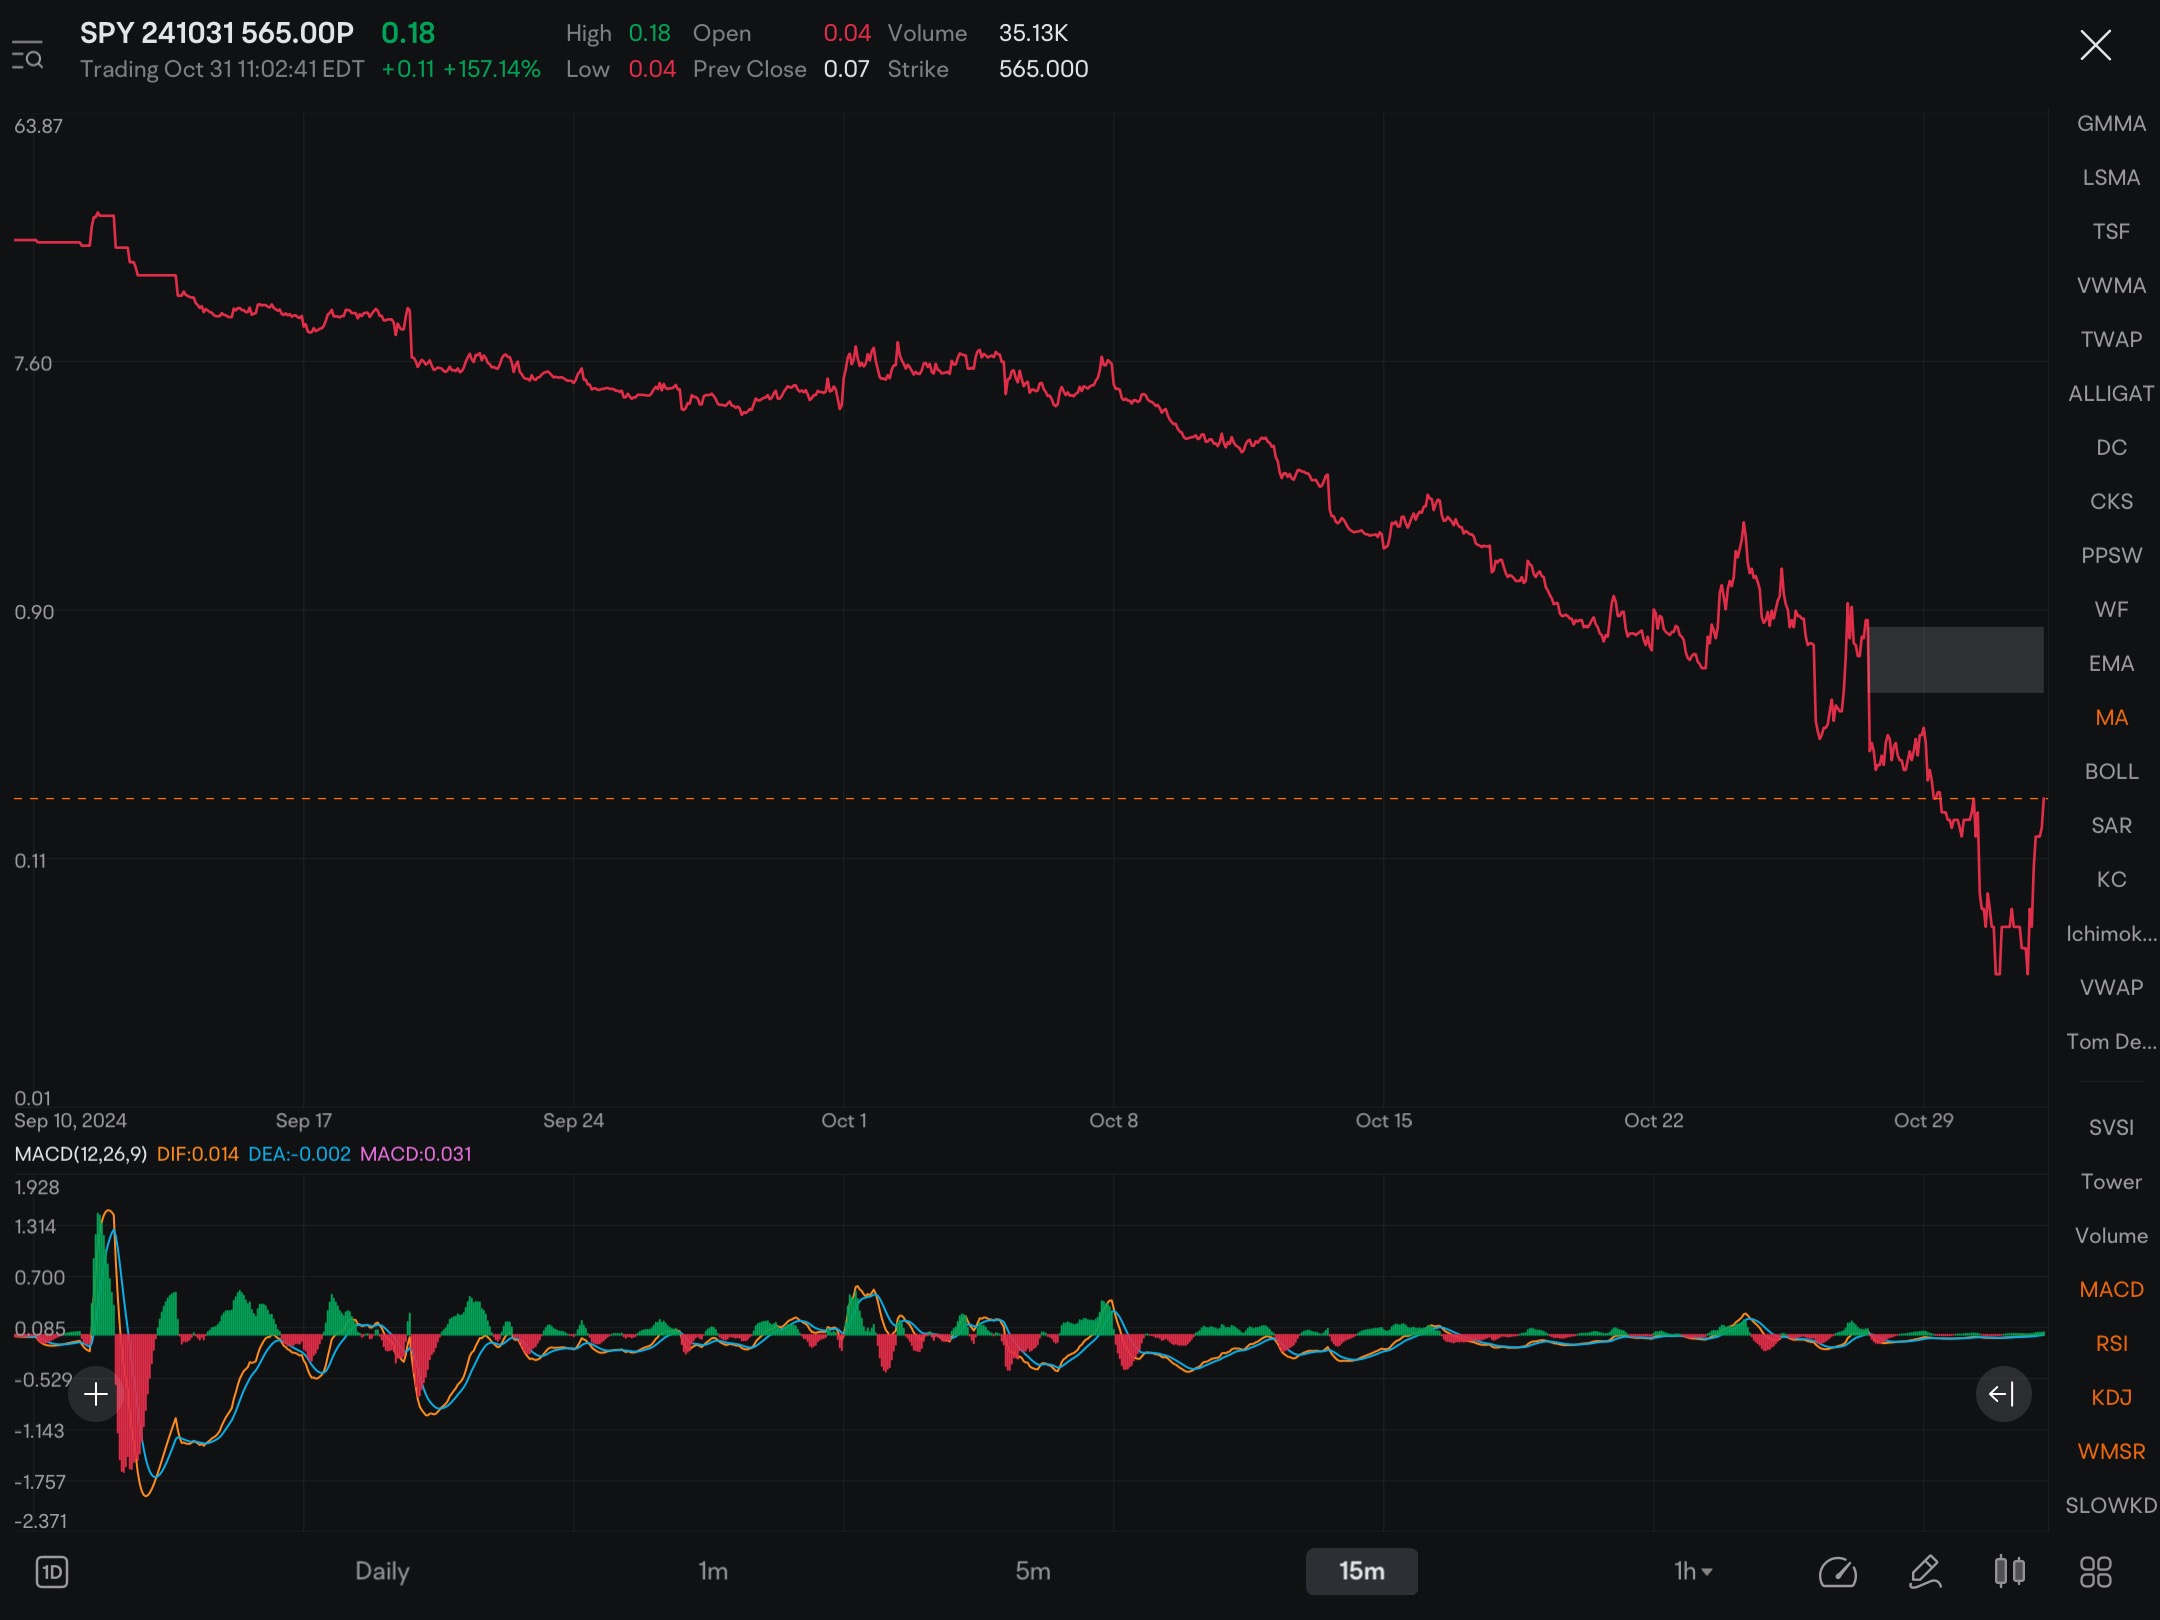
Task: Toggle the Ichimoku indicator
Action: click(x=2111, y=934)
